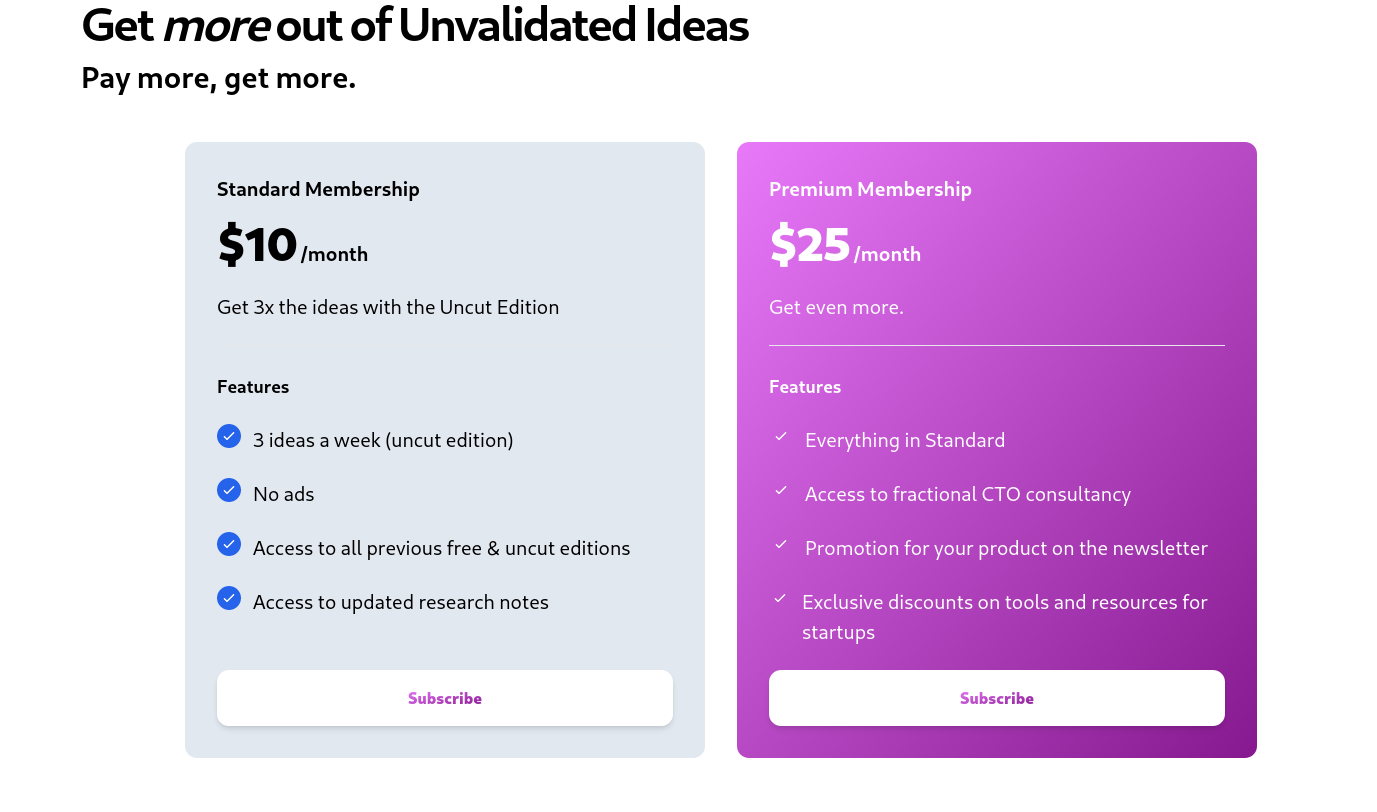Viewport: 1377px width, 812px height.
Task: Subscribe to the Standard Membership plan
Action: coord(445,698)
